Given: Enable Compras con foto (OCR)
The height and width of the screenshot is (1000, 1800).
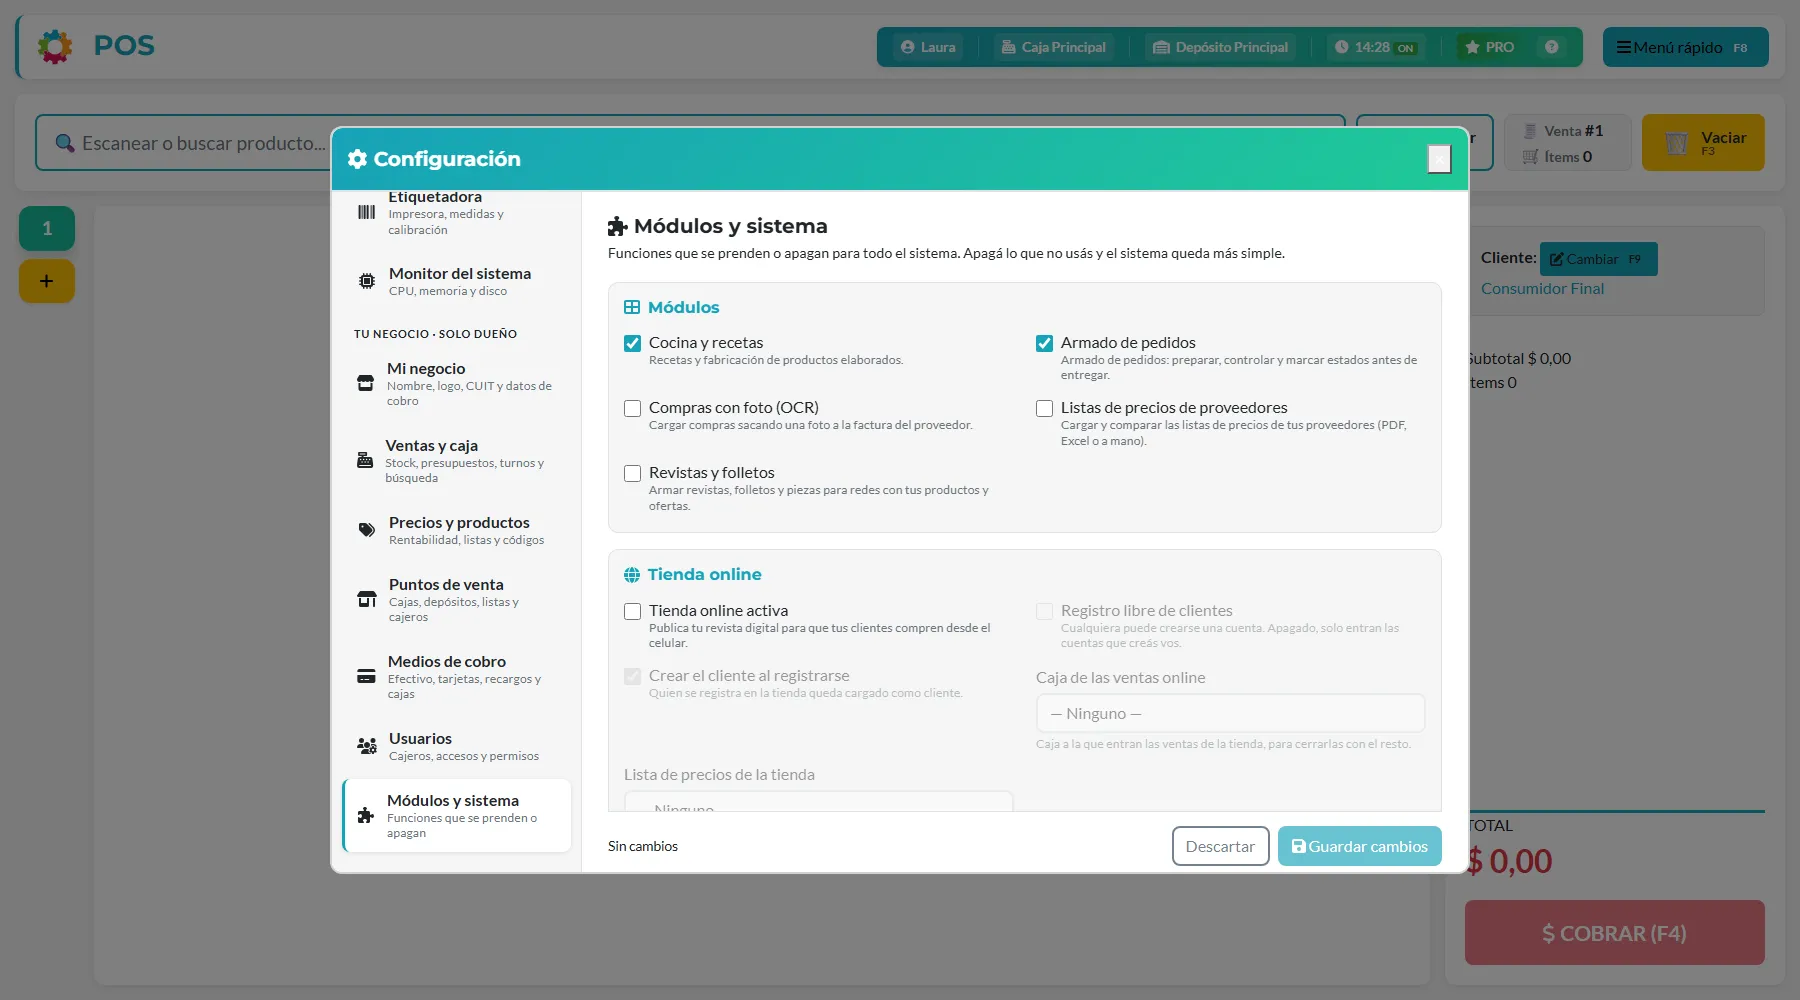Looking at the screenshot, I should point(632,408).
